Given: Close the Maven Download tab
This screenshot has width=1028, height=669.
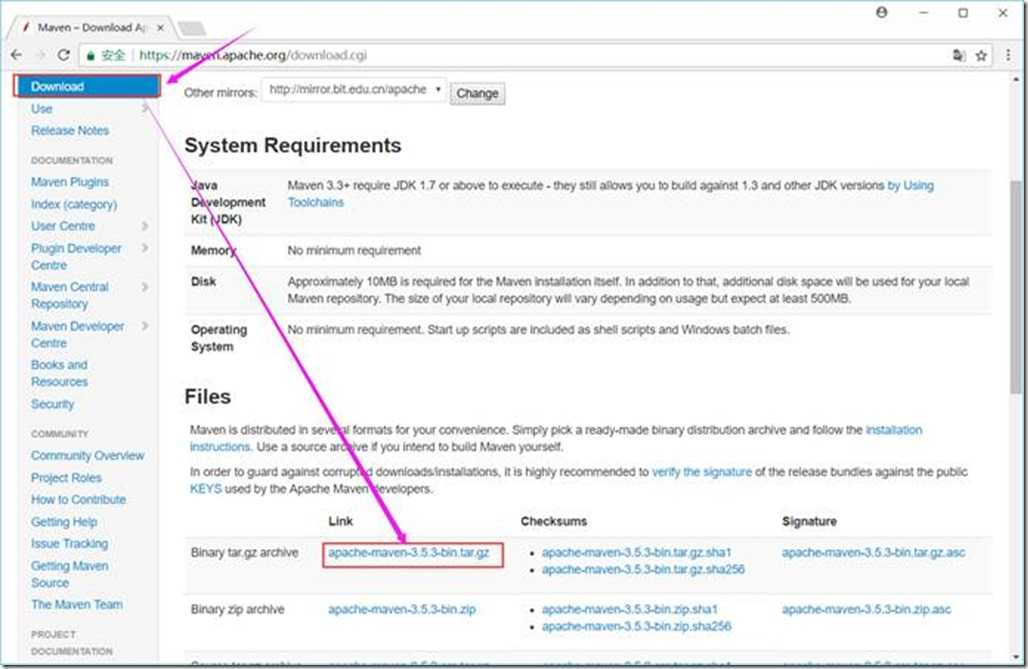Looking at the screenshot, I should click(160, 28).
